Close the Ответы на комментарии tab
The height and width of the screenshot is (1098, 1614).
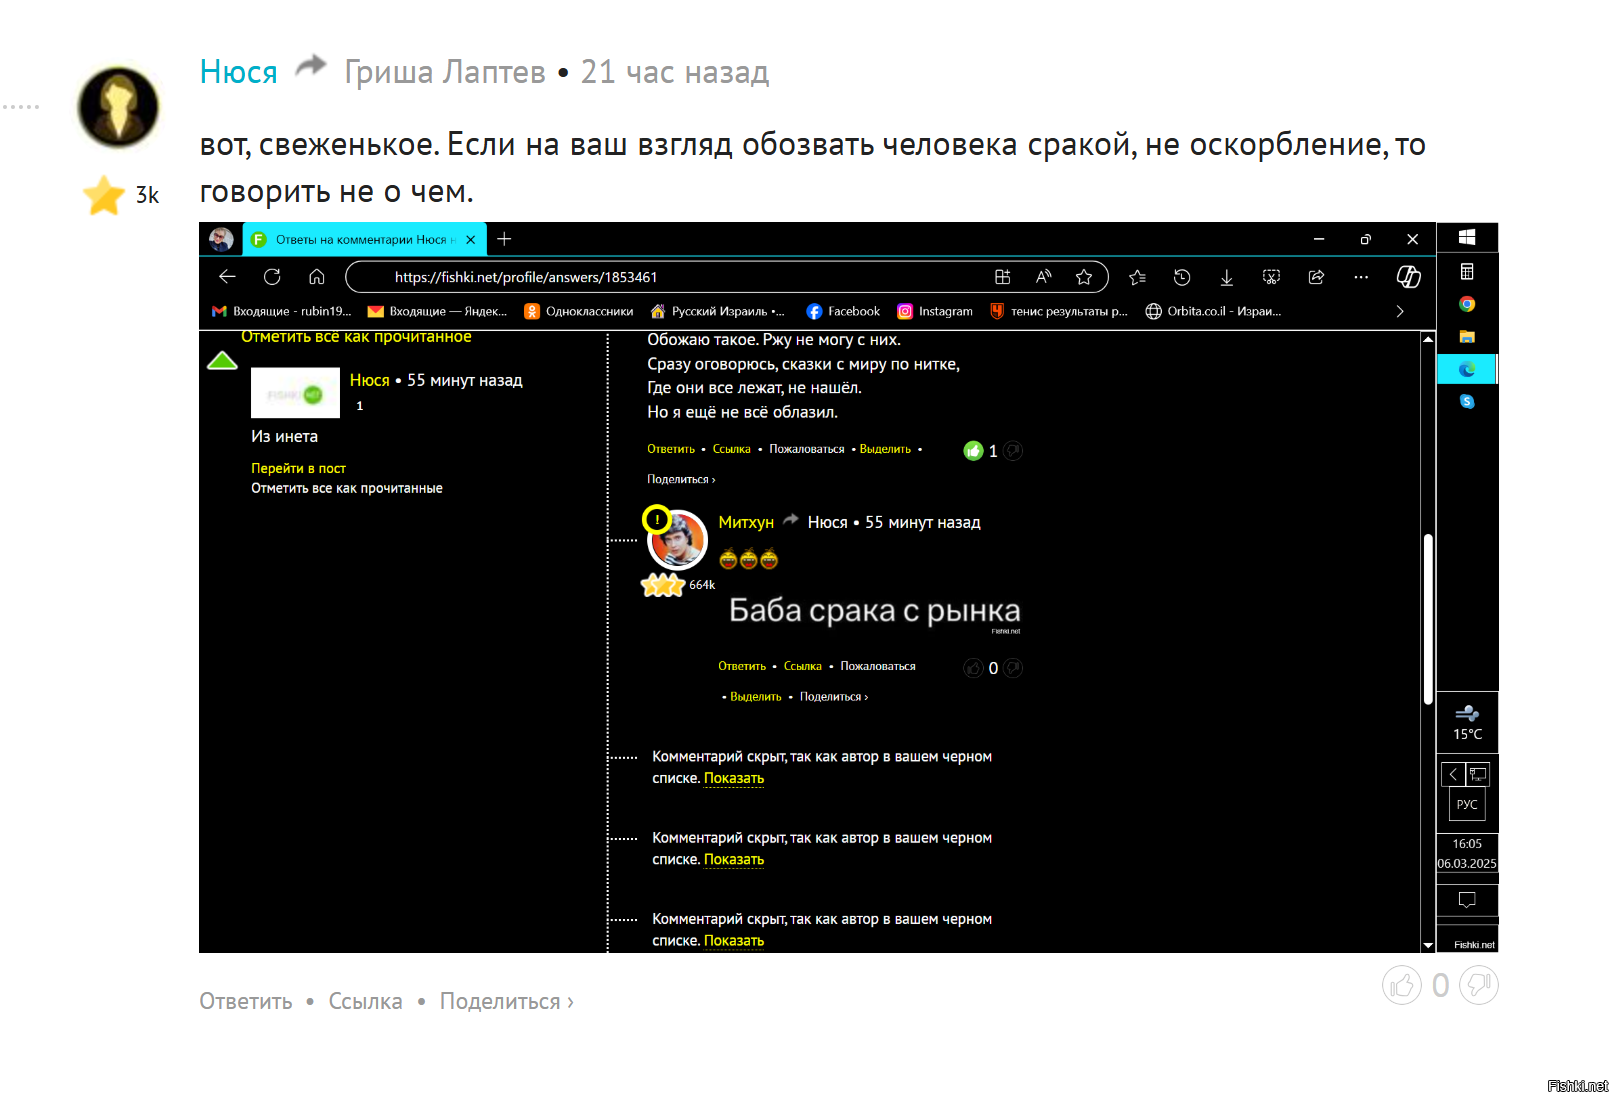471,239
